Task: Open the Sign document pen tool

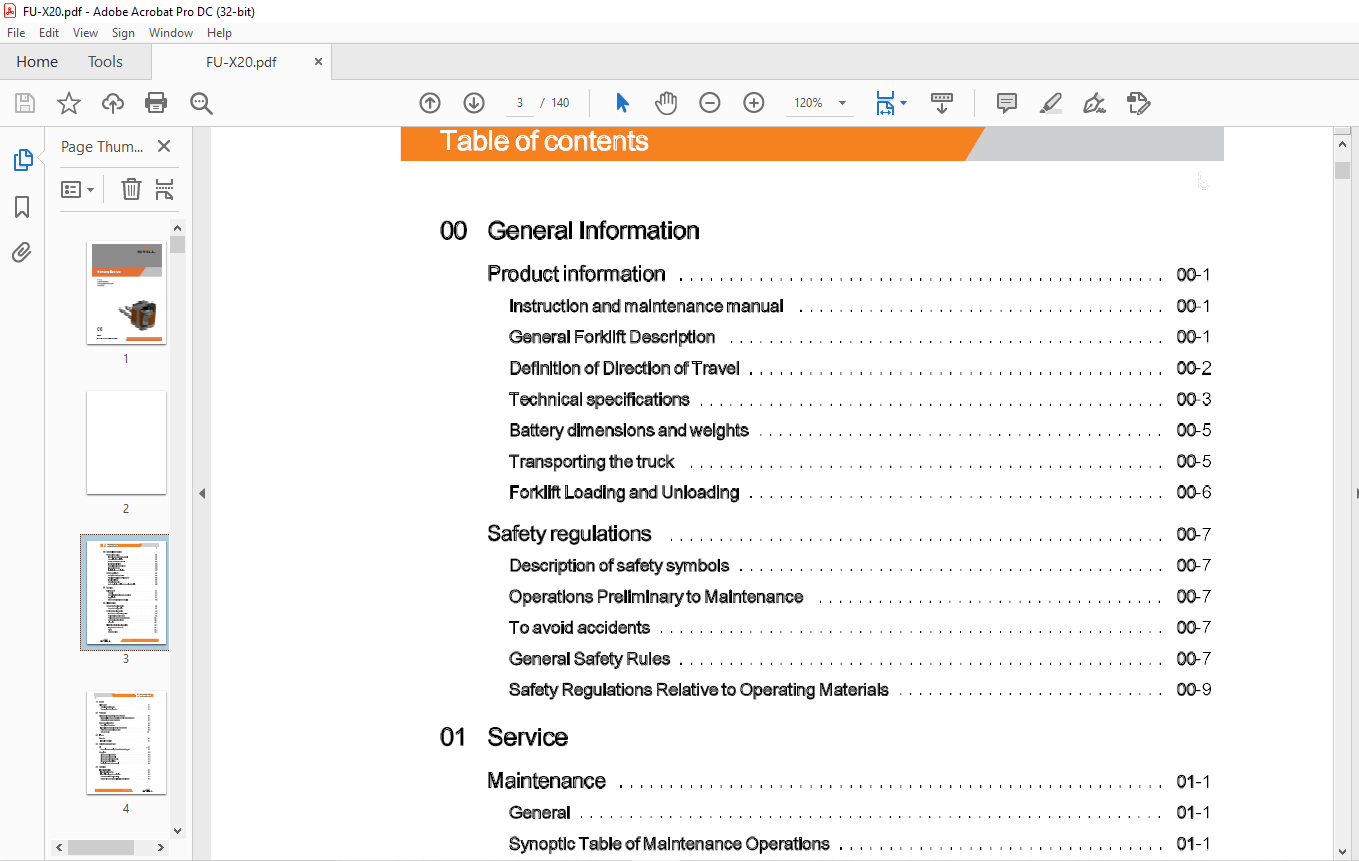Action: (x=1094, y=103)
